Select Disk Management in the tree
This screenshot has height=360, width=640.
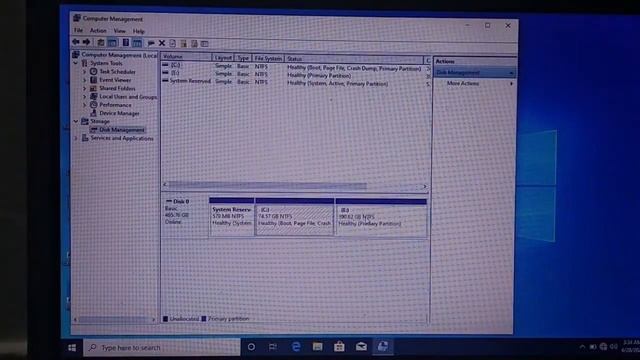point(122,130)
